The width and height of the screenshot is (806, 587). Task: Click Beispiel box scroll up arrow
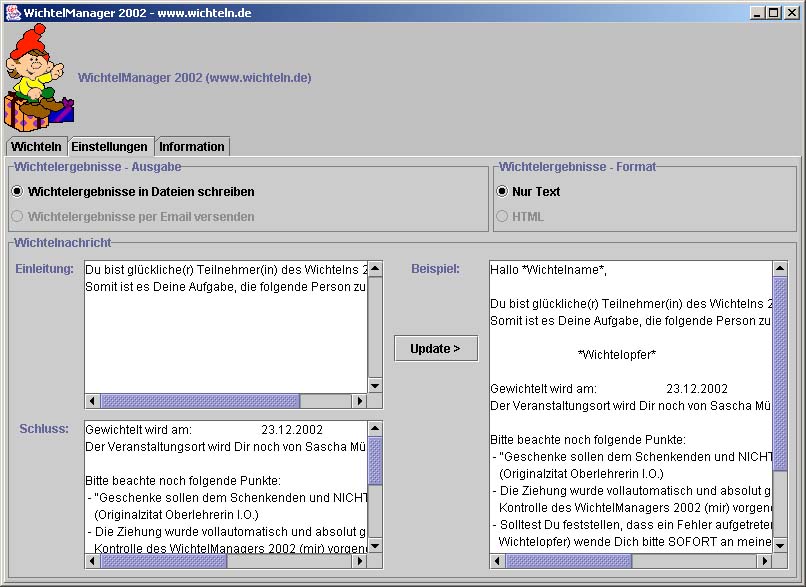(x=780, y=268)
